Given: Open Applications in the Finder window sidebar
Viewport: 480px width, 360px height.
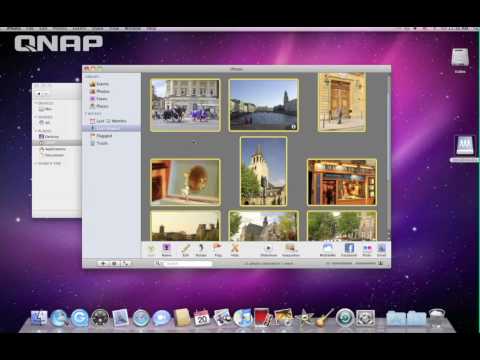Looking at the screenshot, I should pos(53,149).
